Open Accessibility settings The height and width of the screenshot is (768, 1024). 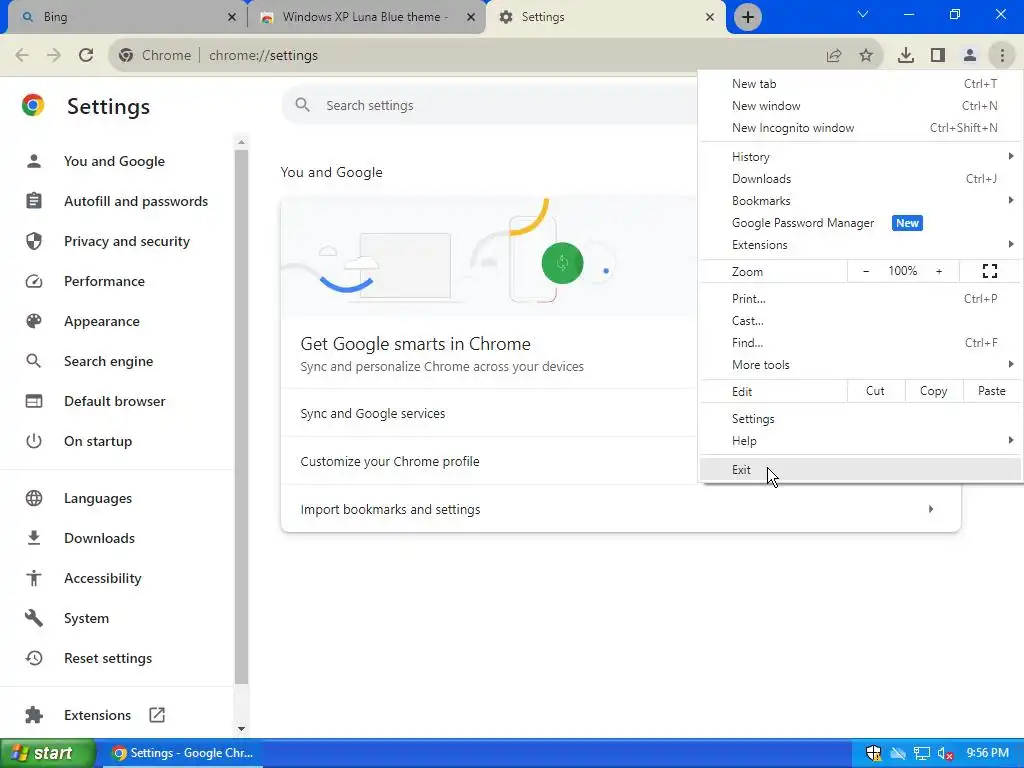[x=103, y=578]
